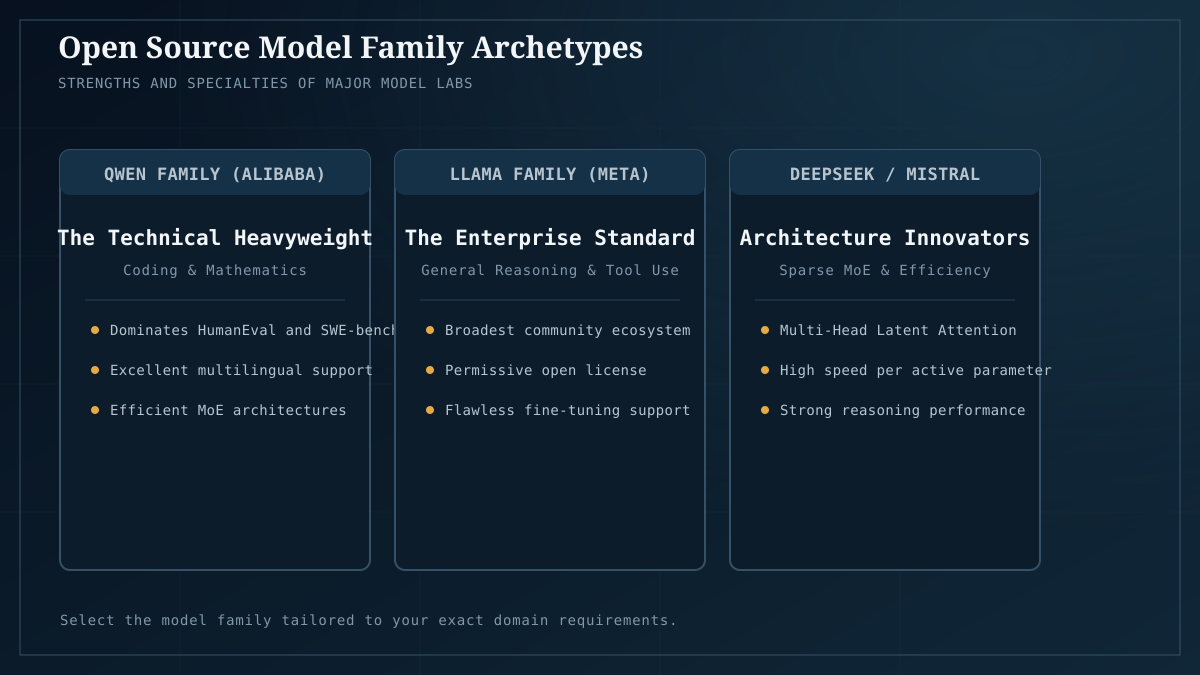Screen dimensions: 1200x675
Task: Select the DeepSeek / Mistral card header
Action: point(885,173)
